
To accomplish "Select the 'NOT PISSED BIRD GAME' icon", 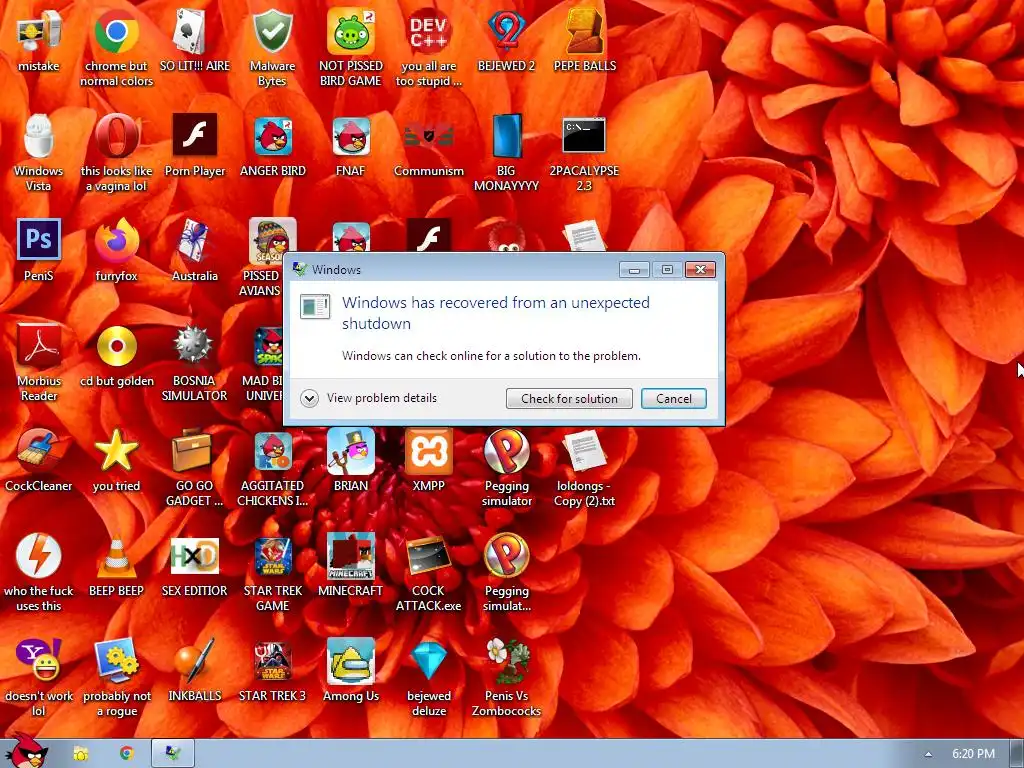I will tap(351, 31).
